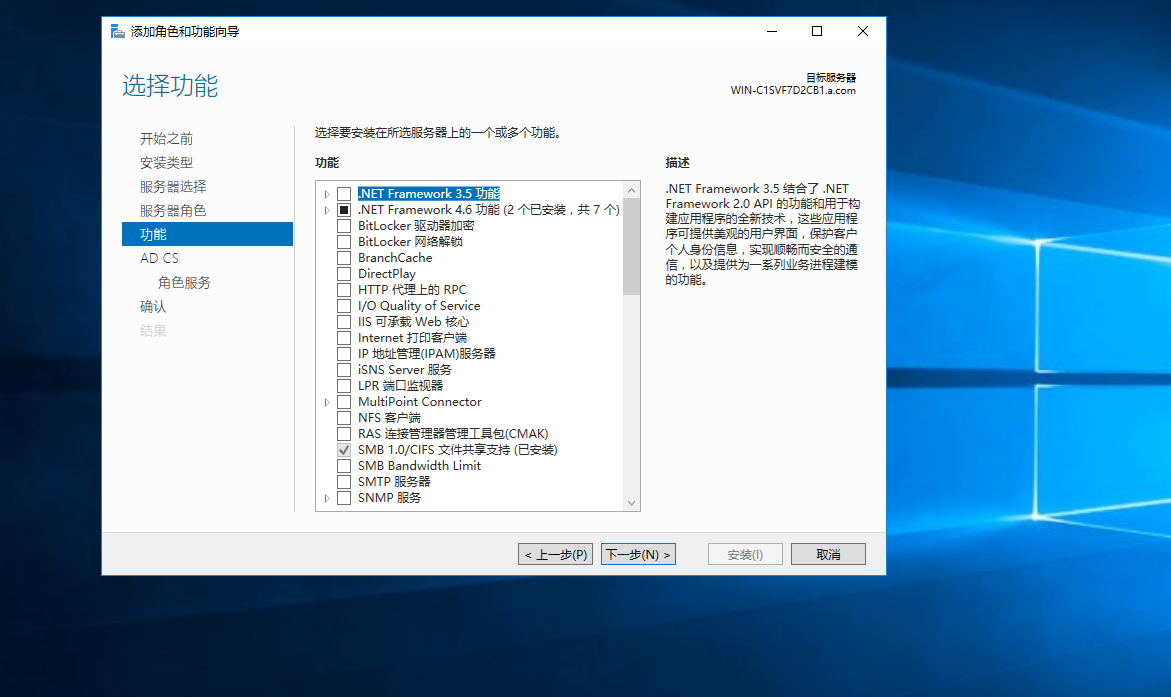
Task: Tick the BranchCache checkbox
Action: pyautogui.click(x=344, y=258)
